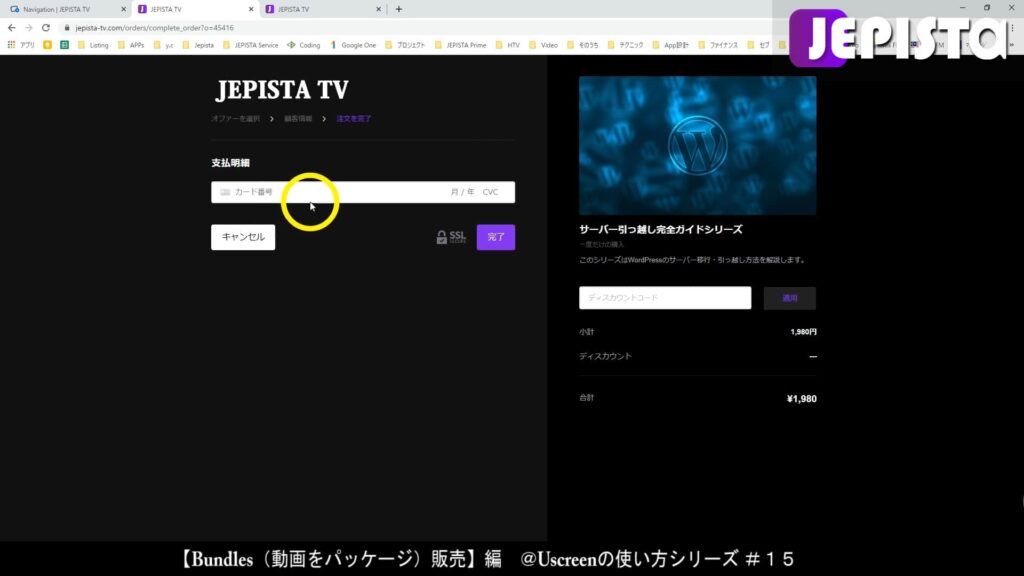Screen dimensions: 1024x576
Task: Open the そのうち bookmark folder
Action: tap(583, 45)
